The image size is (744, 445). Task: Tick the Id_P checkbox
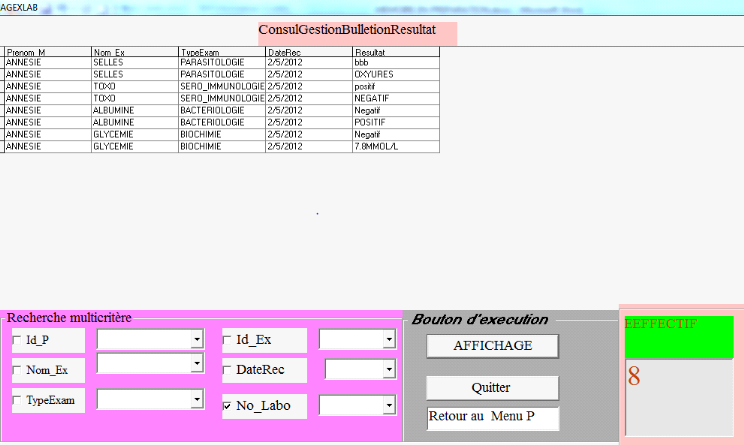[x=17, y=341]
